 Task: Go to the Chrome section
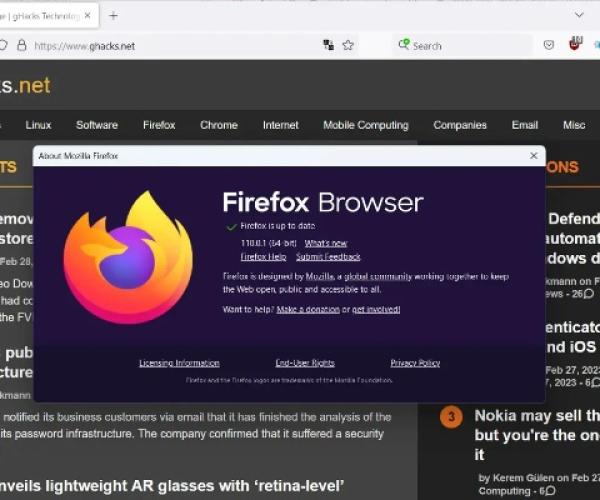click(x=218, y=125)
